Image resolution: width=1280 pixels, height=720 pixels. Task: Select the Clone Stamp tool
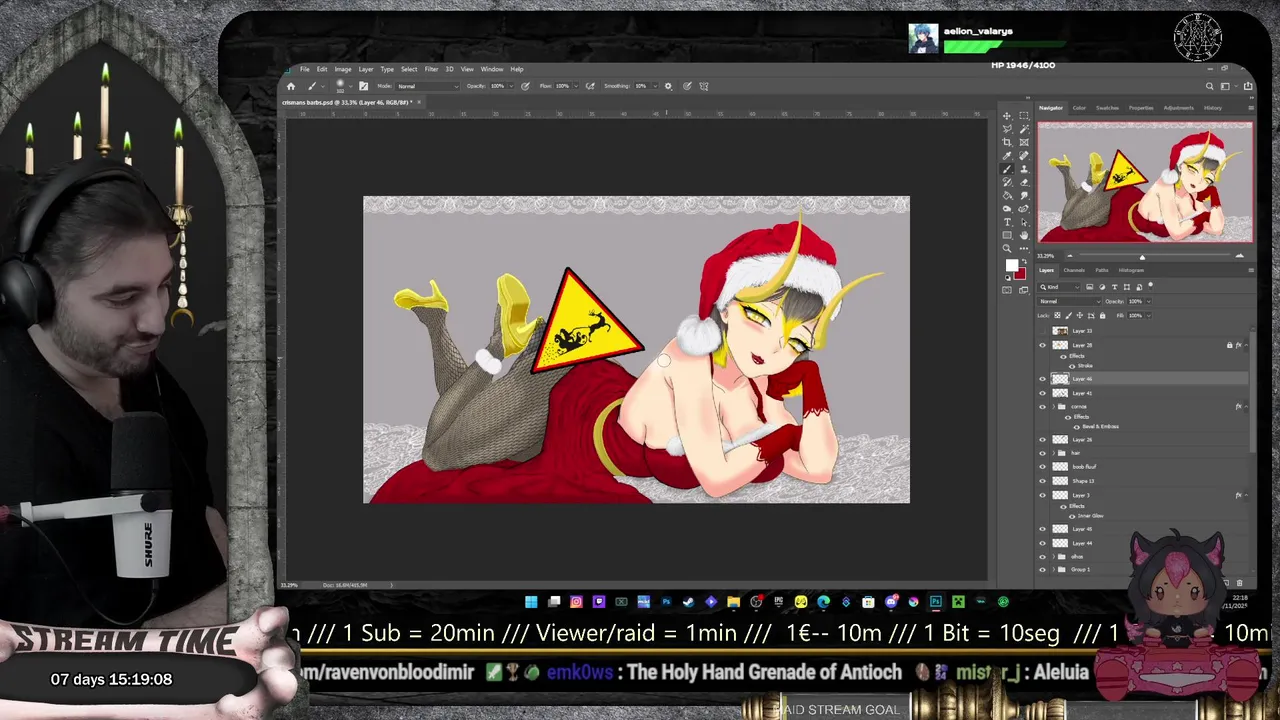[x=1024, y=169]
